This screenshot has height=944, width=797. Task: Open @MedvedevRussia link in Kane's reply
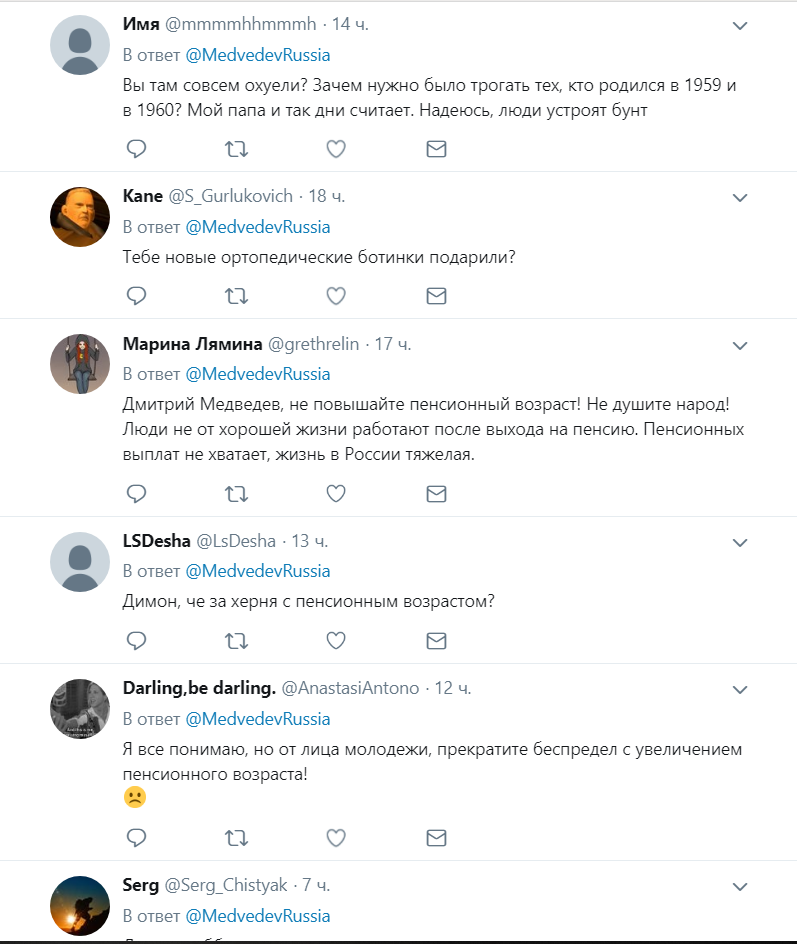[258, 227]
